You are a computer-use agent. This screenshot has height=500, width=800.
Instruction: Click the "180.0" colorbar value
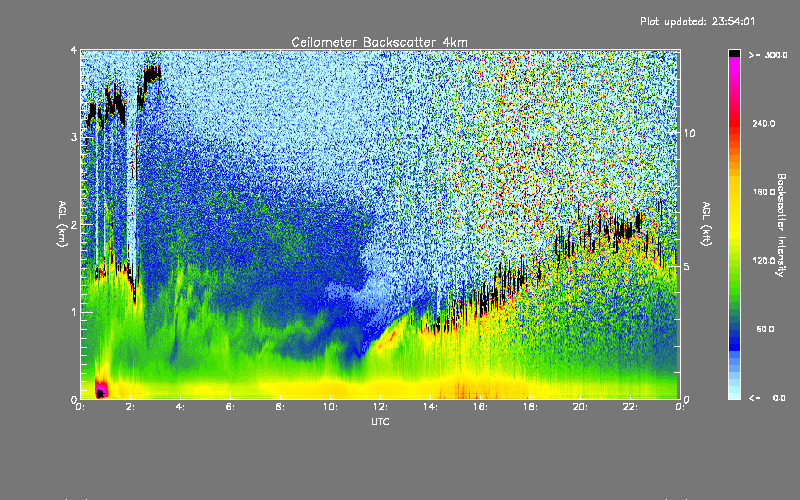coord(764,192)
